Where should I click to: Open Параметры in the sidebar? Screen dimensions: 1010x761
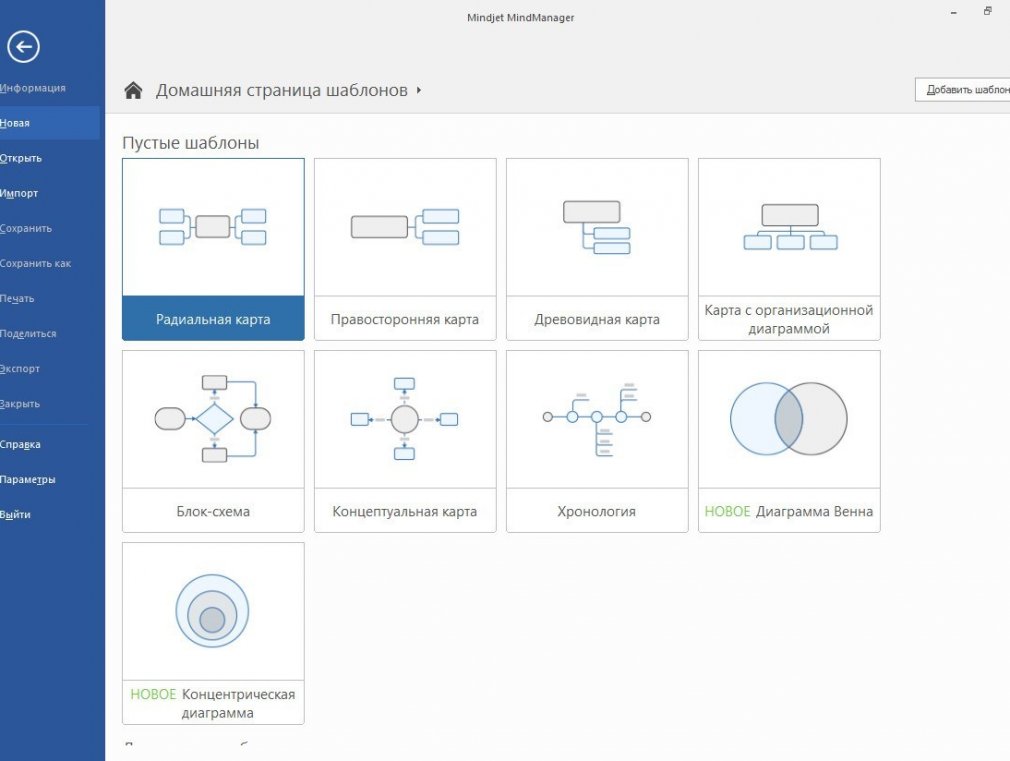point(28,479)
